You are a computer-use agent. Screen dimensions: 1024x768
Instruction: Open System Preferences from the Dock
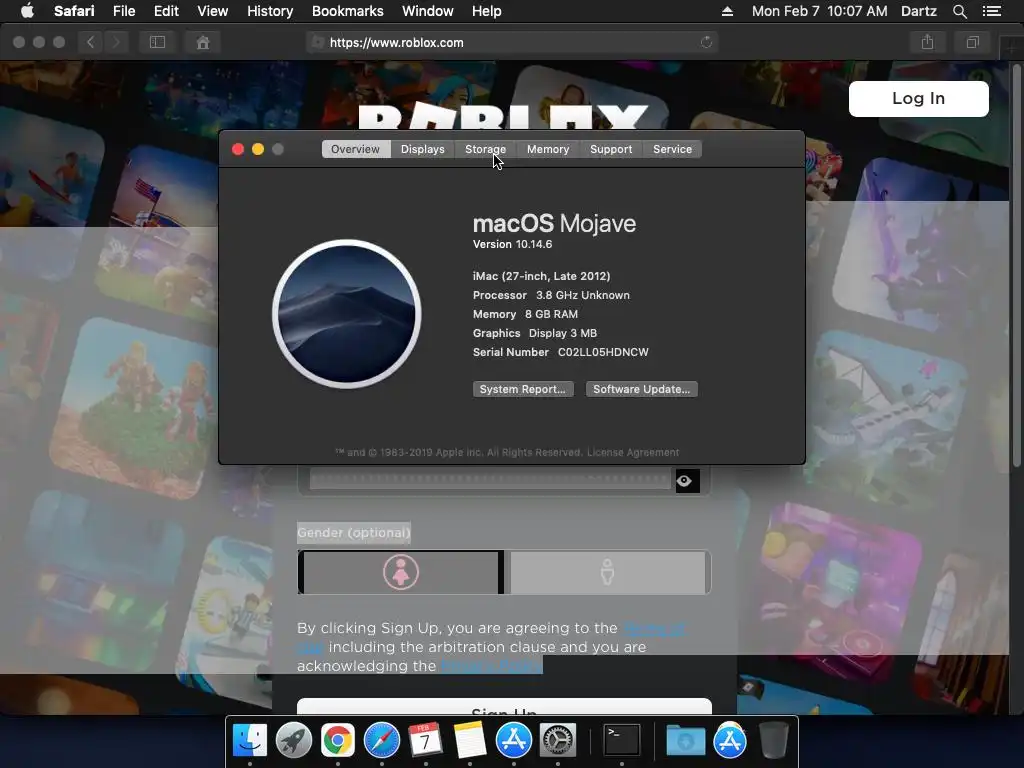557,740
